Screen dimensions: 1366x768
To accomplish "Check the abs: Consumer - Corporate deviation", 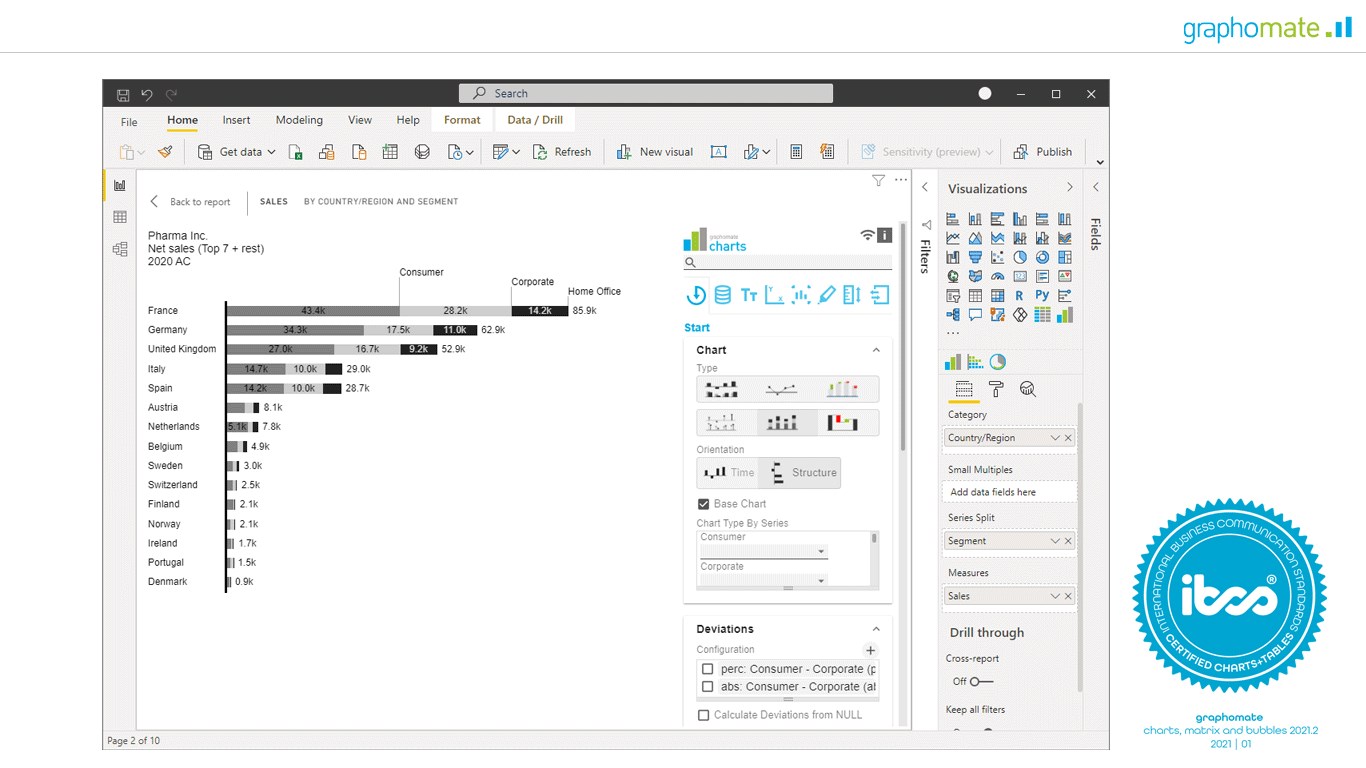I will 708,687.
